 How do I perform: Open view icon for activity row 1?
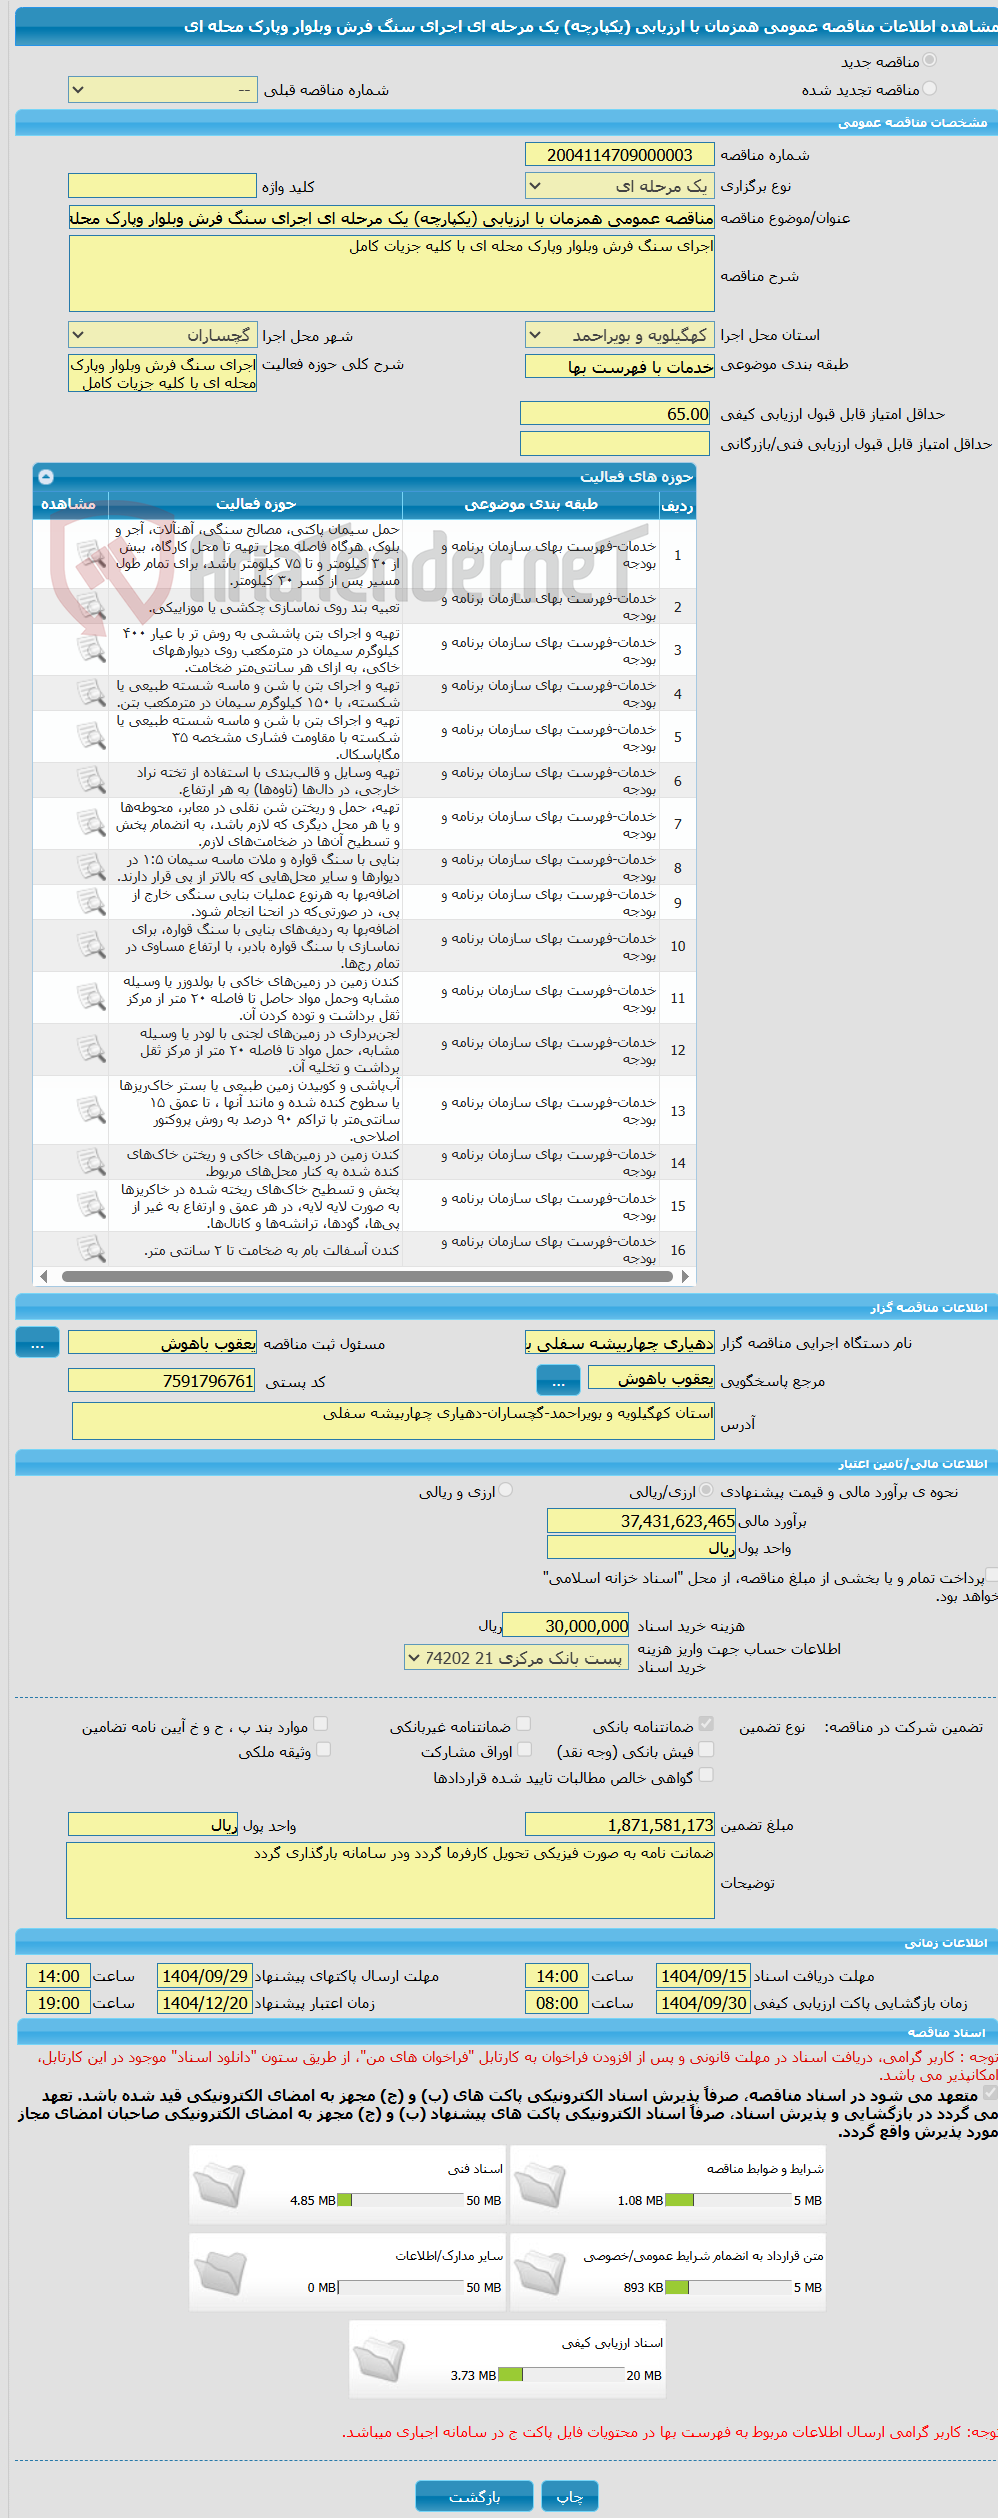point(91,554)
